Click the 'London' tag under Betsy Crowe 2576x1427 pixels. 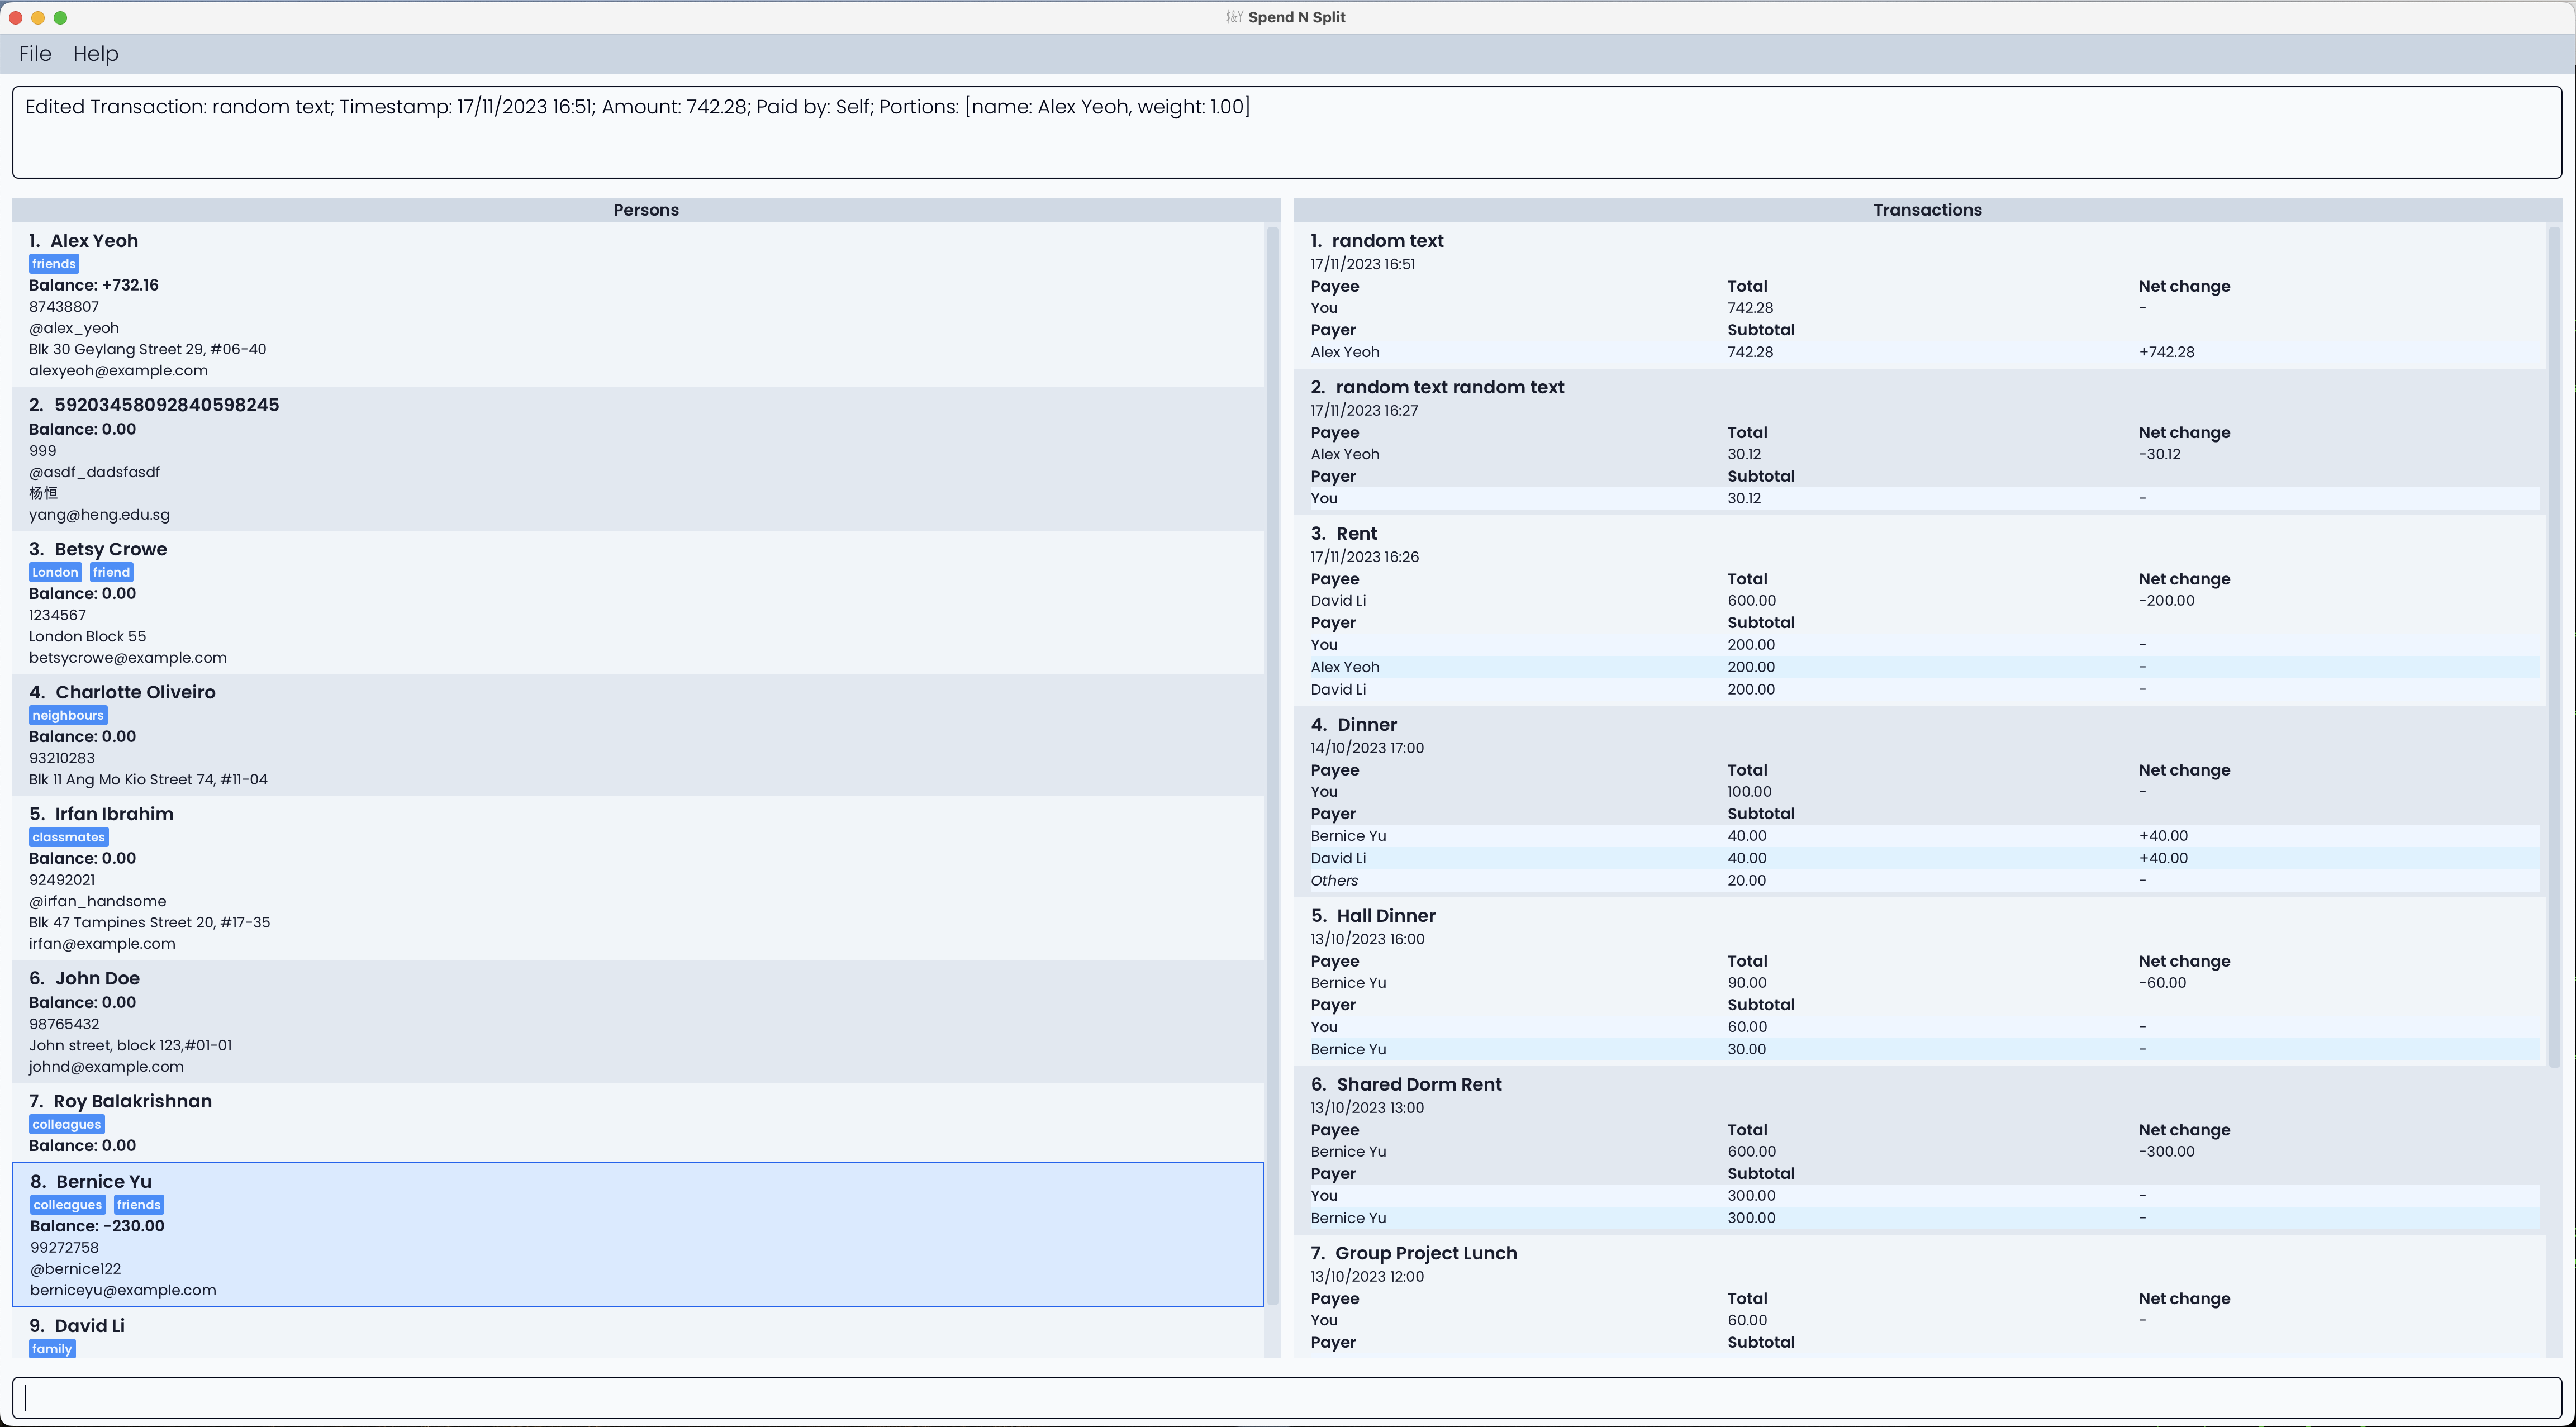55,572
